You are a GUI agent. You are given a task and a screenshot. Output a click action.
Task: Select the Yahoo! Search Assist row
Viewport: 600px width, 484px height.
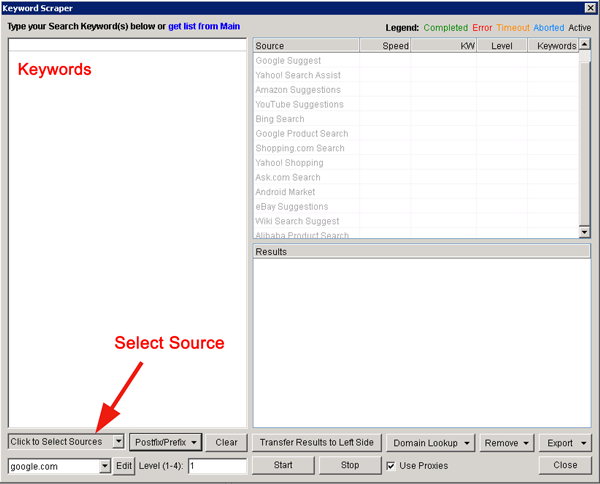coord(416,75)
